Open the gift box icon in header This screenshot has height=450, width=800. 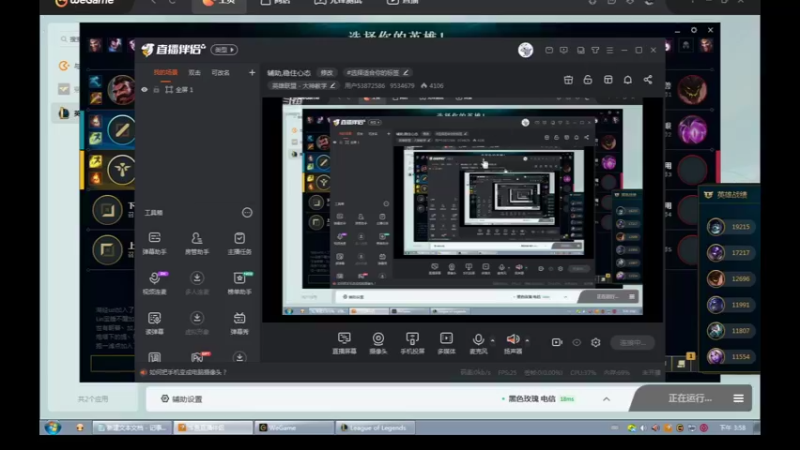[568, 80]
